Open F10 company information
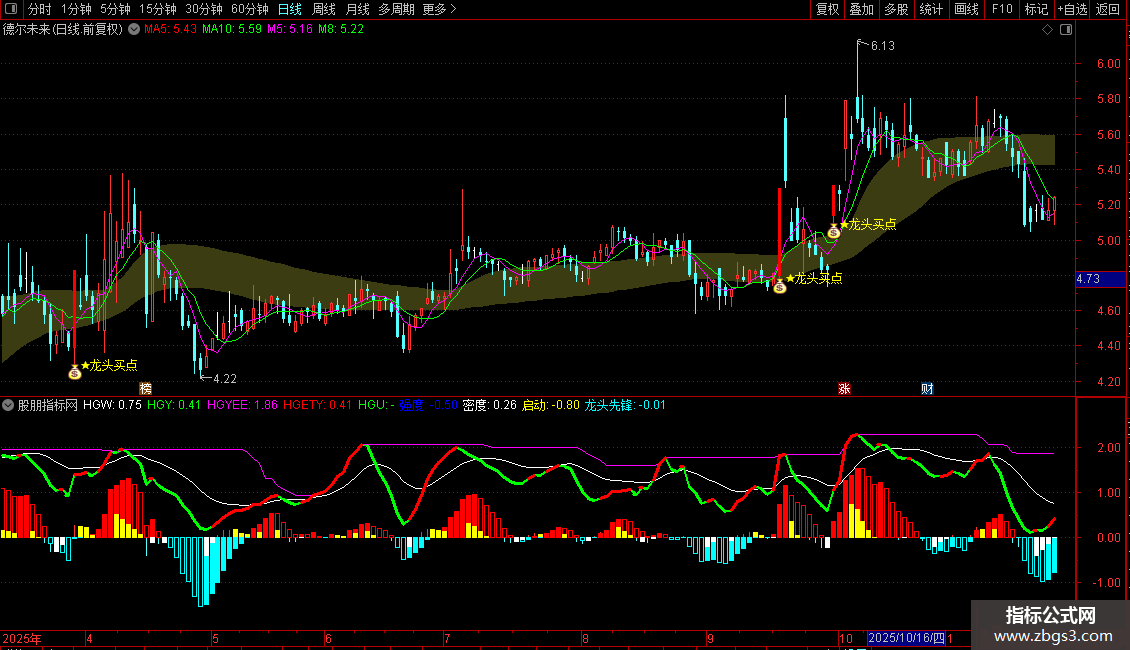The height and width of the screenshot is (650, 1130). click(x=1002, y=9)
